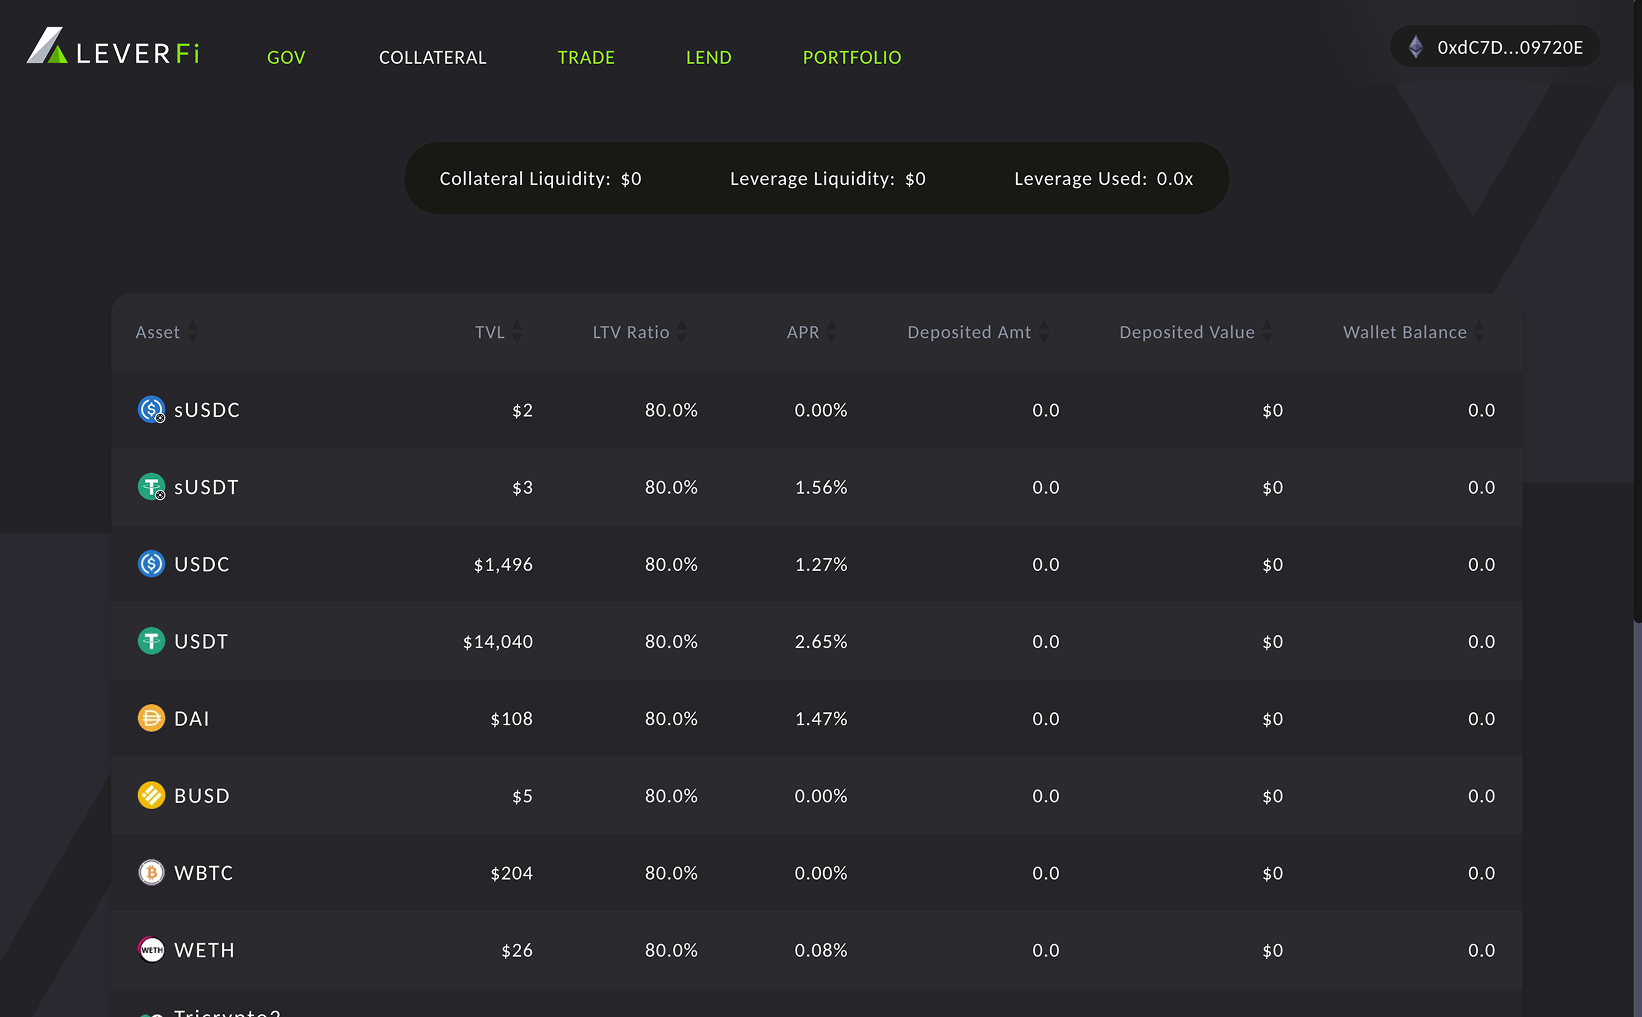Click the connected wallet address 0xdC7D...09720E
The height and width of the screenshot is (1017, 1642).
point(1510,46)
